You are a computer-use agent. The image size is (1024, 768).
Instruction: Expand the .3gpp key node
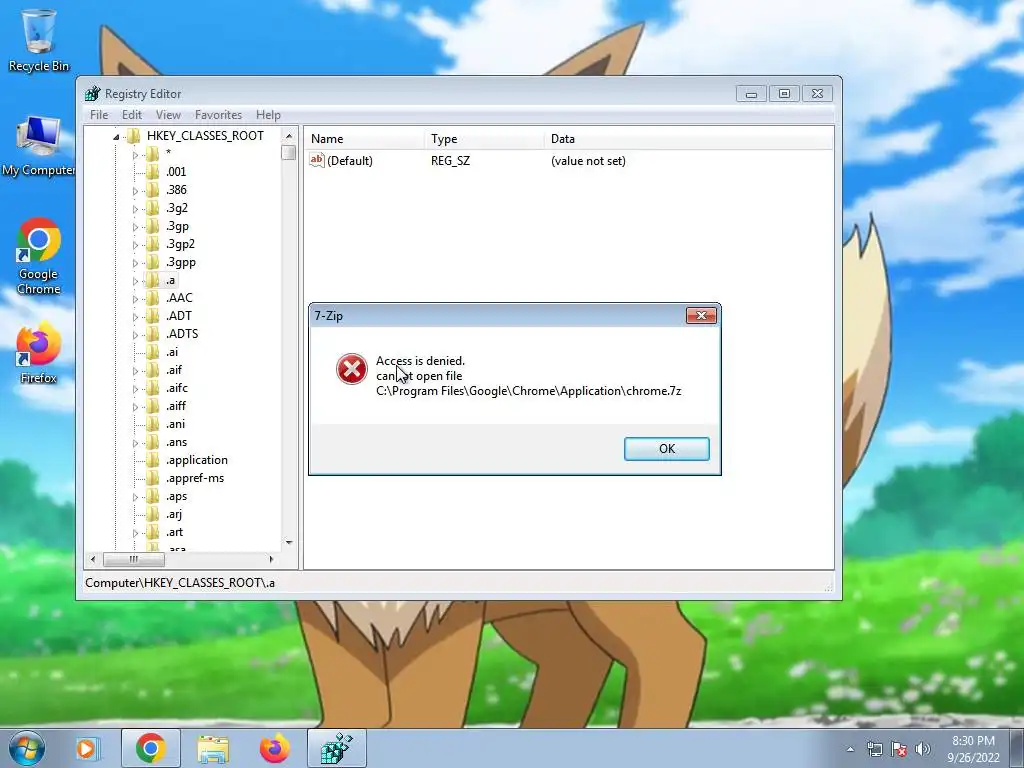point(135,263)
